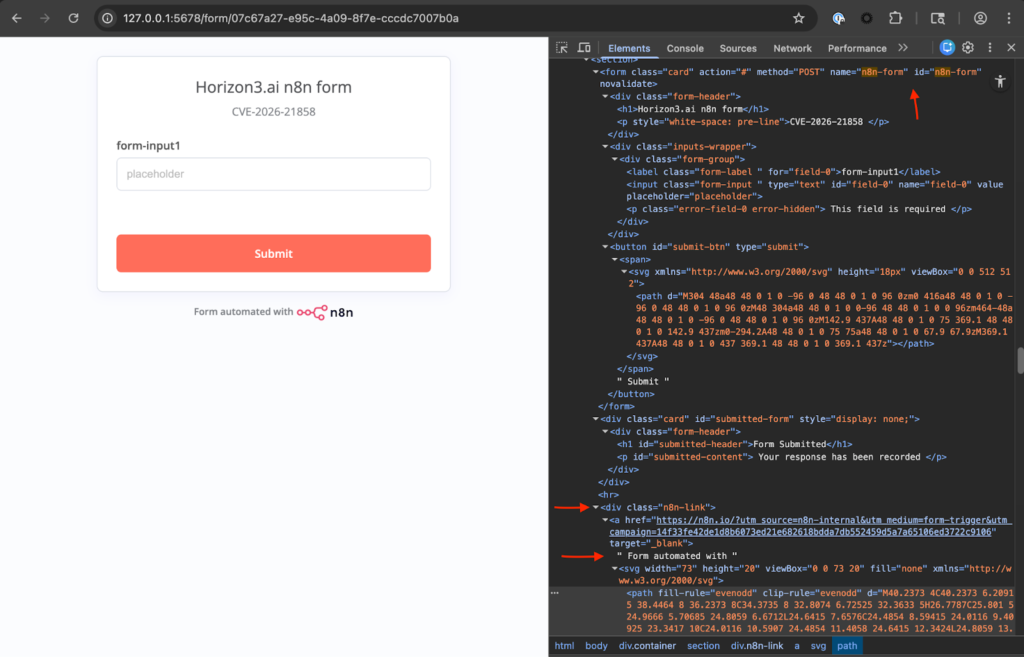Switch to the Console tab

tap(685, 48)
